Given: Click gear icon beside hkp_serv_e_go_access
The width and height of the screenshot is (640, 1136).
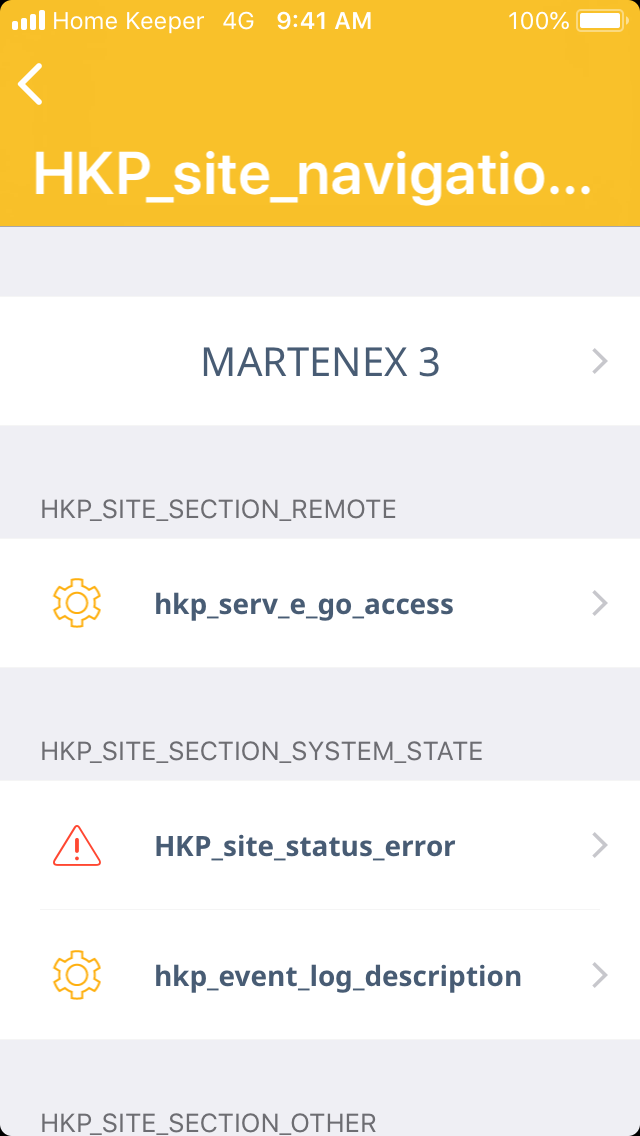Looking at the screenshot, I should click(x=77, y=603).
